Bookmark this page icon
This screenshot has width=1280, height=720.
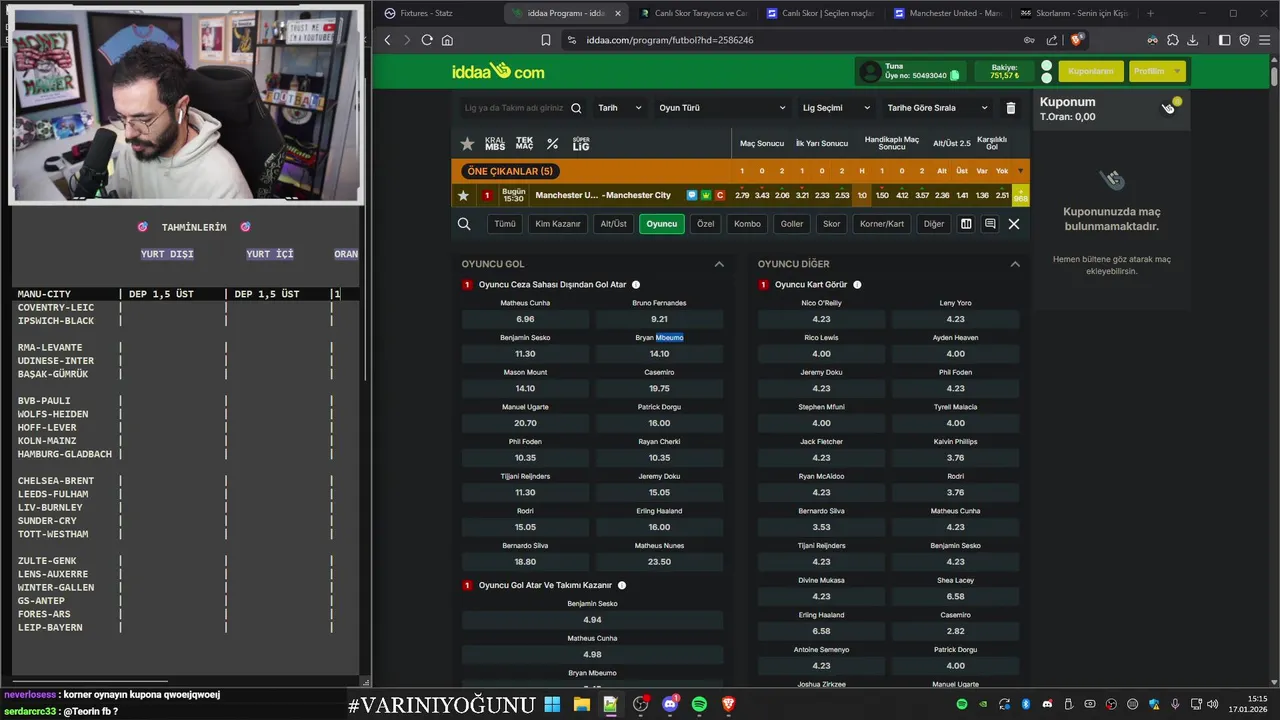click(x=546, y=40)
